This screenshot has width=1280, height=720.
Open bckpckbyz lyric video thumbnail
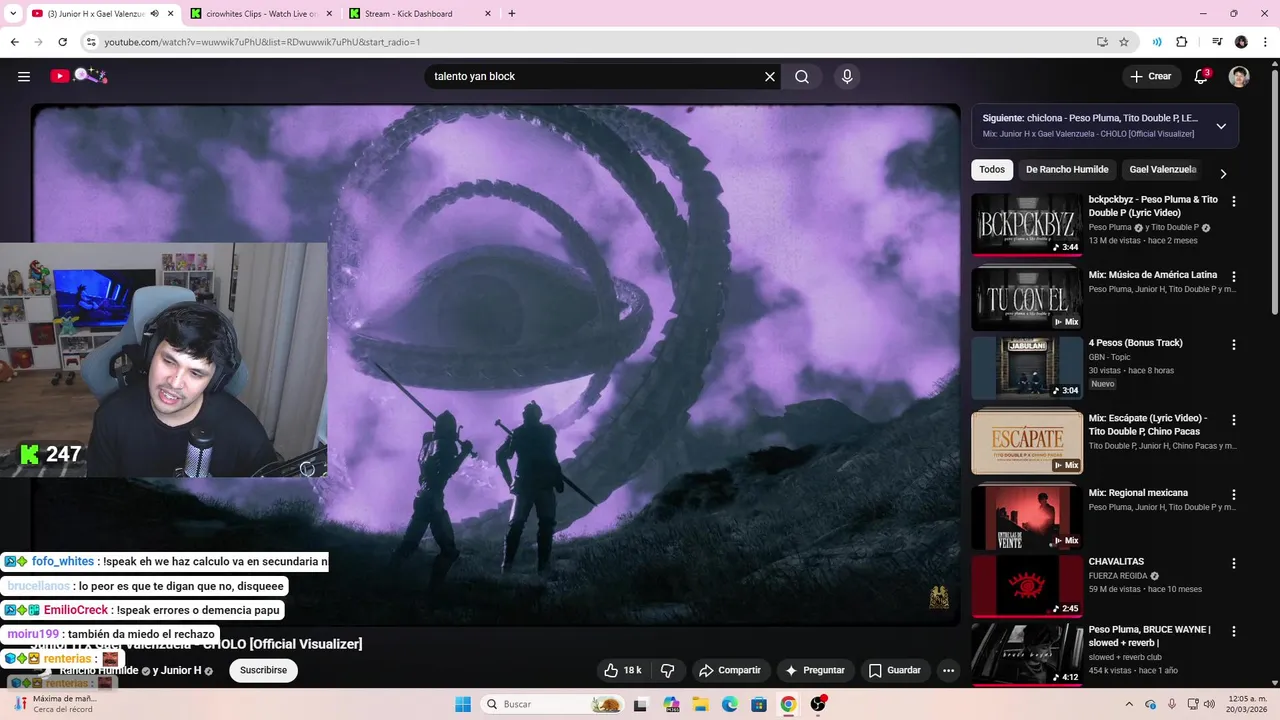[1027, 225]
